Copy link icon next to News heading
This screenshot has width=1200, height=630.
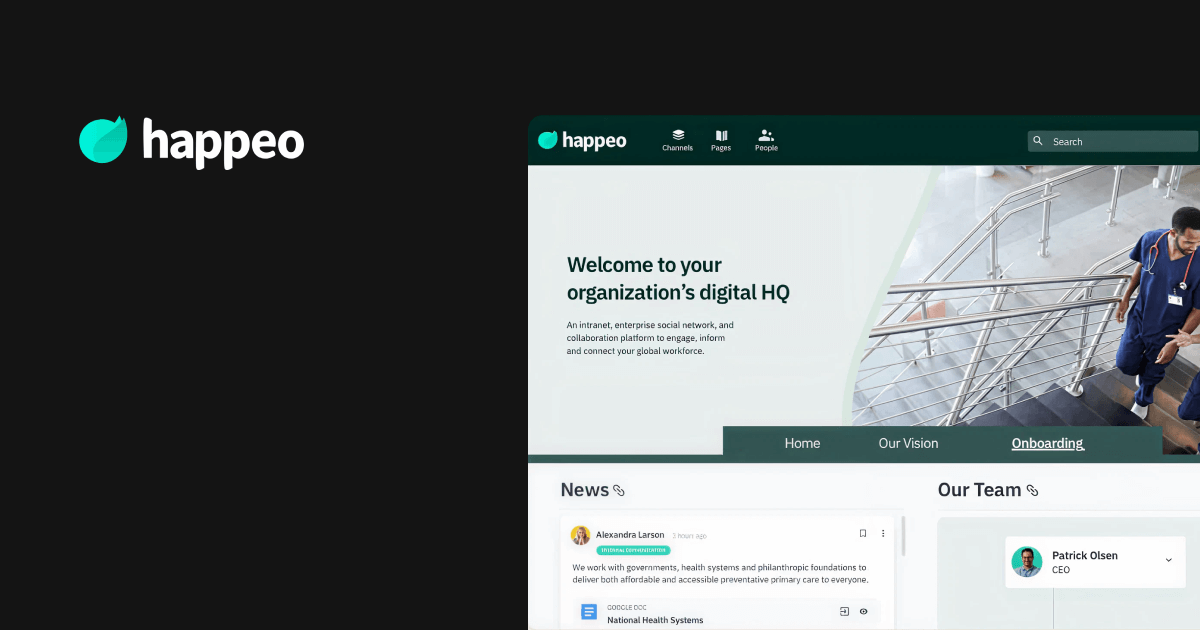(619, 490)
